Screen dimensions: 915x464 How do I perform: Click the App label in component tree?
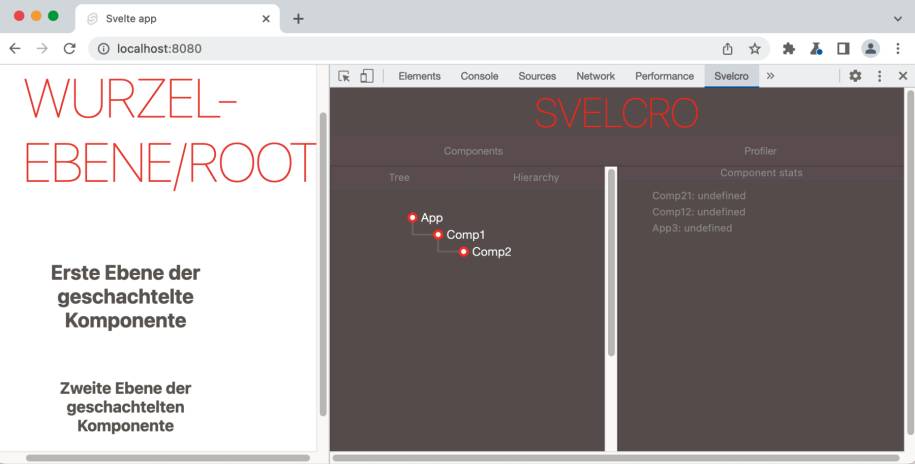coord(432,218)
